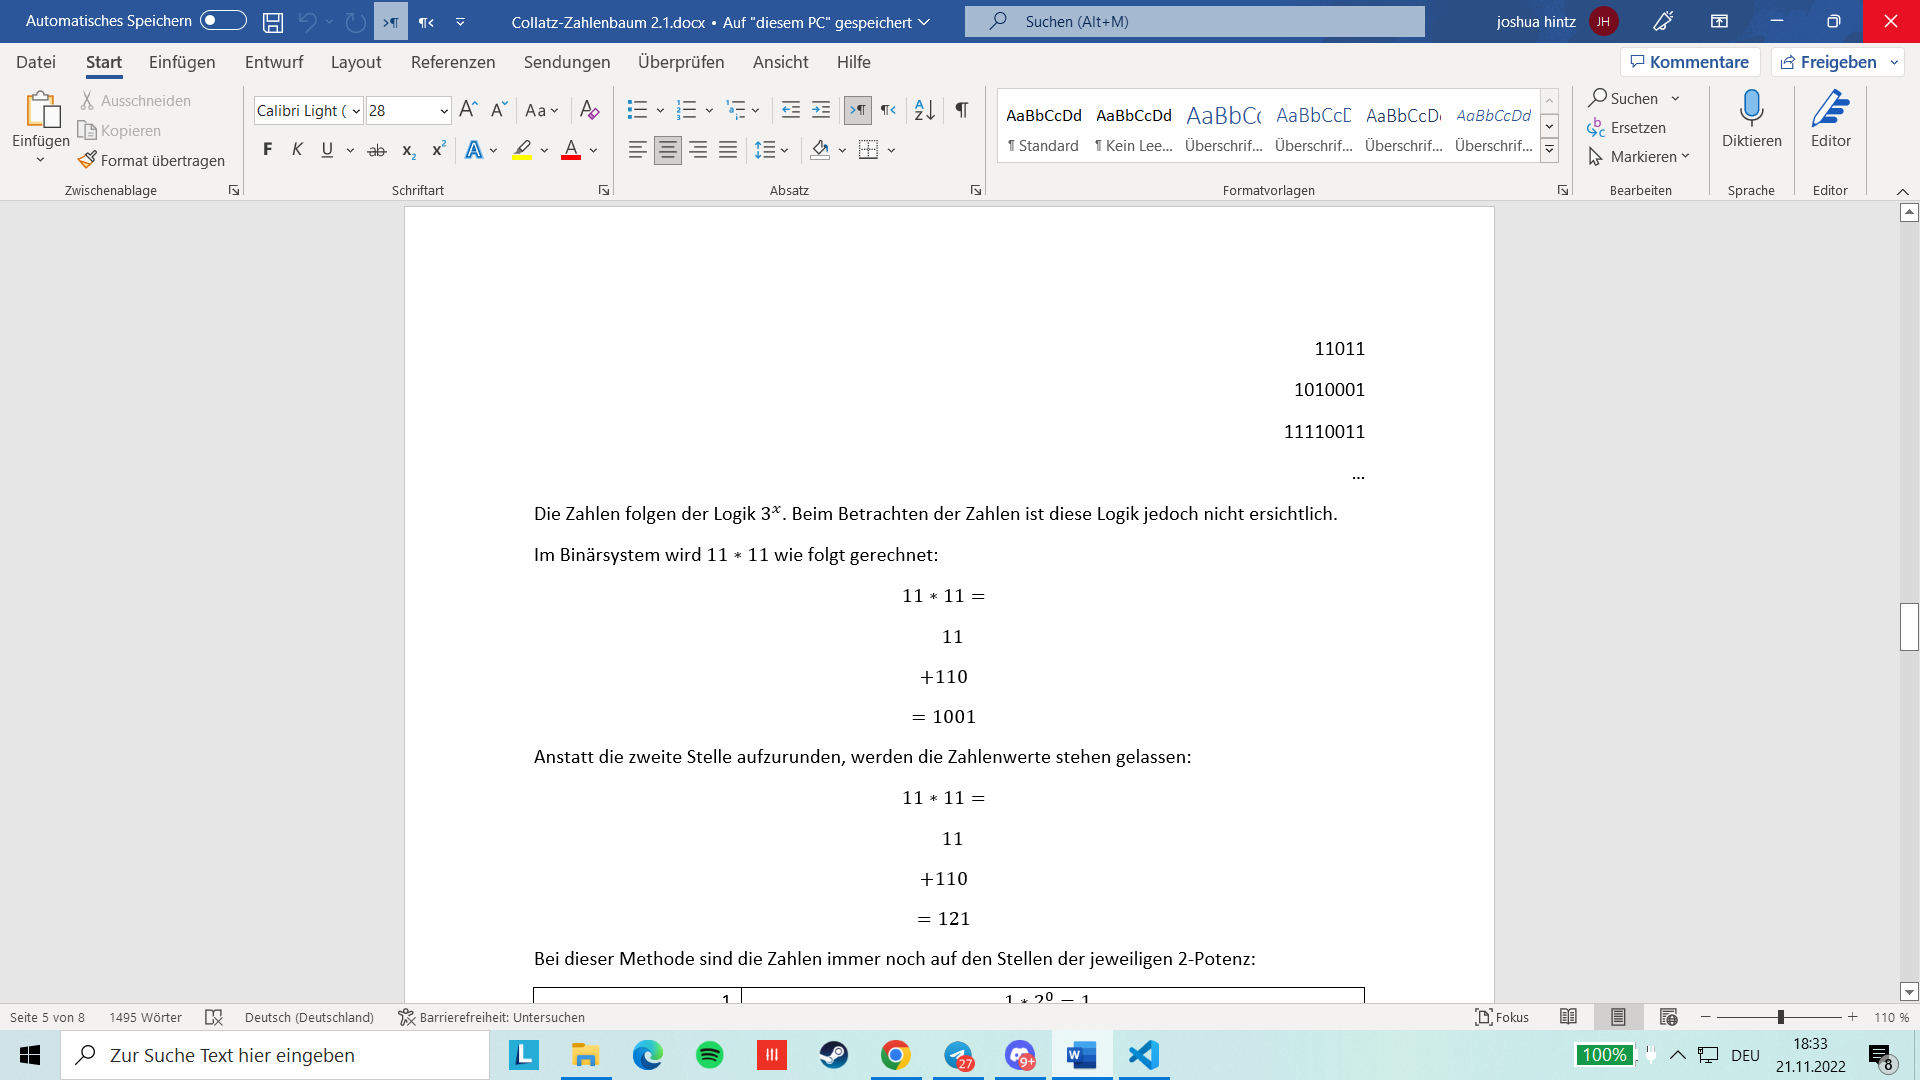Click the zoom slider handle

[1780, 1017]
